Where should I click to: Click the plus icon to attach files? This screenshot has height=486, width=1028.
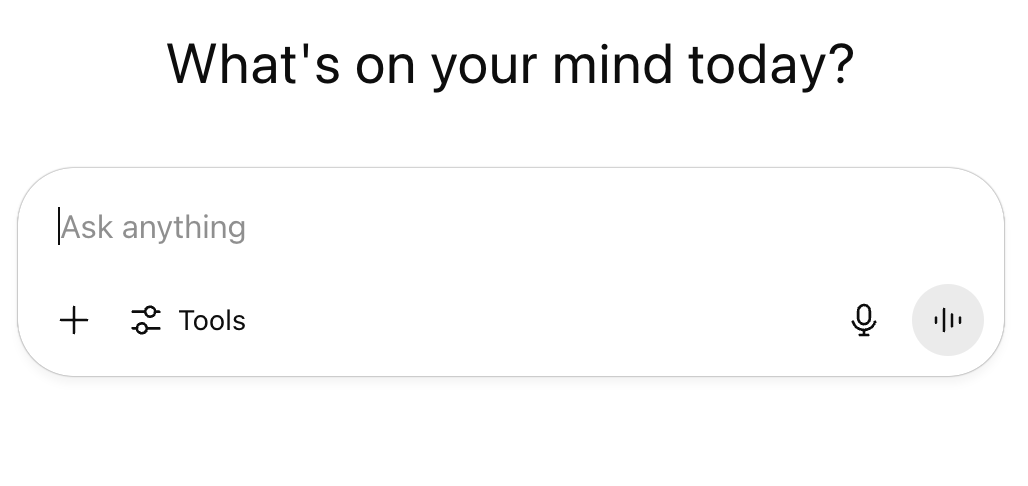(x=74, y=321)
